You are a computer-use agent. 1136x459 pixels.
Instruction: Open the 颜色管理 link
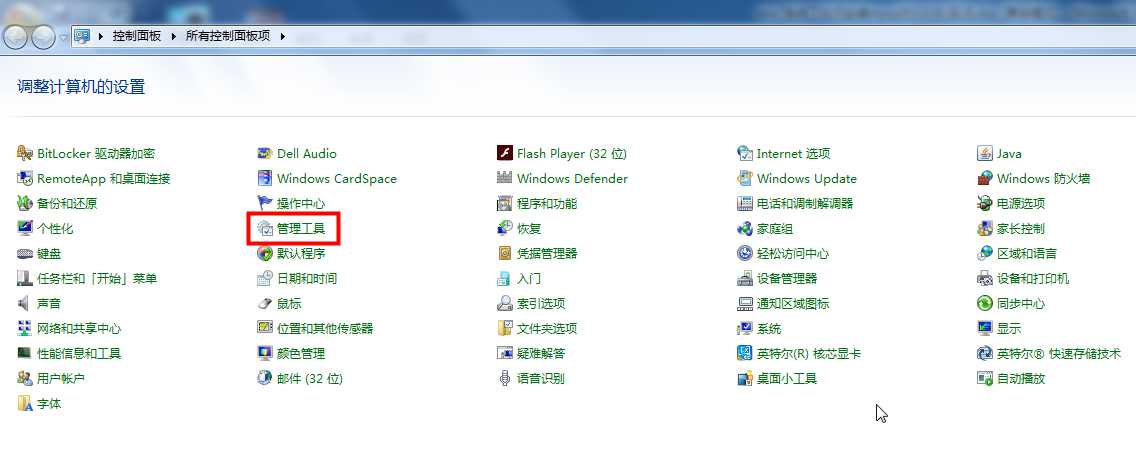pyautogui.click(x=301, y=353)
